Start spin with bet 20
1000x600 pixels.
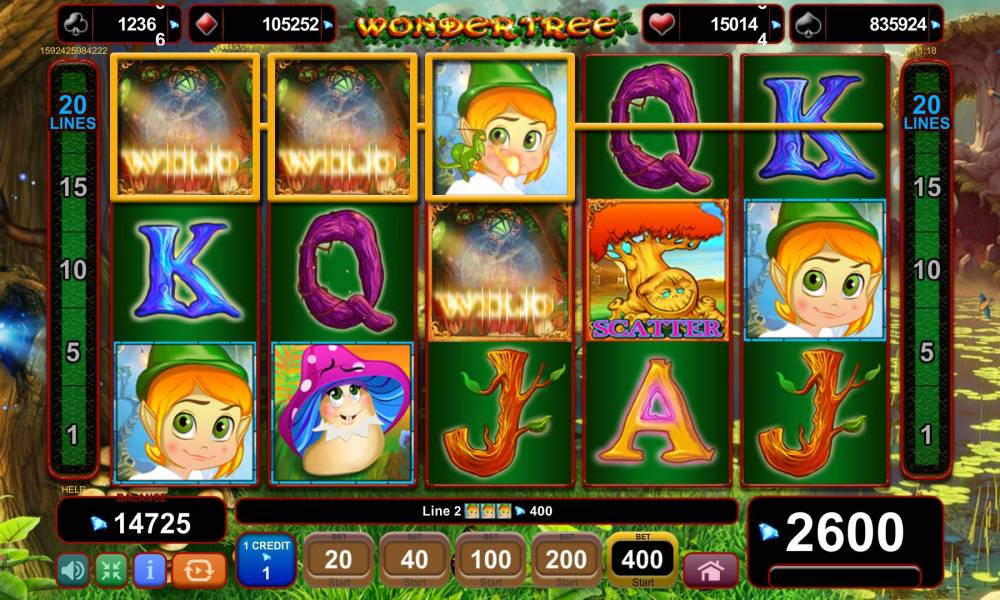coord(338,560)
